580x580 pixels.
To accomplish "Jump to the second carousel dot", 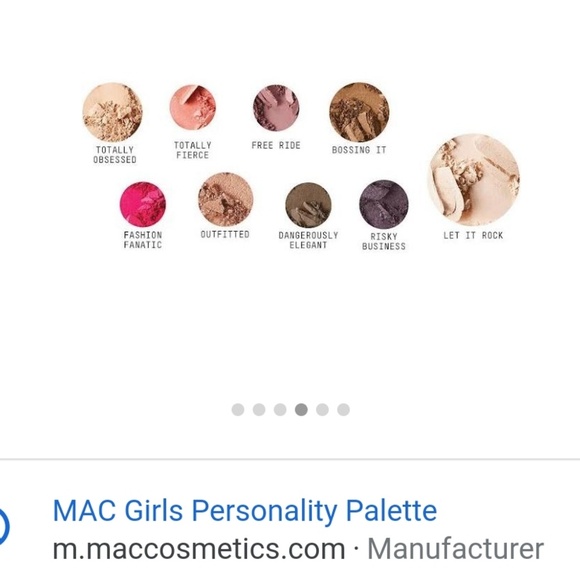I will [x=259, y=409].
